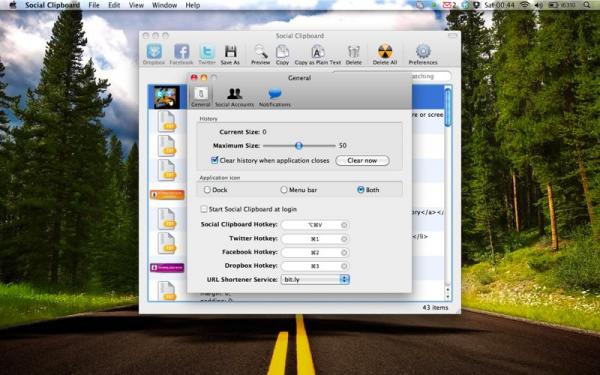Screen dimensions: 600x375
Task: Open the Help menu
Action: pyautogui.click(x=192, y=5)
